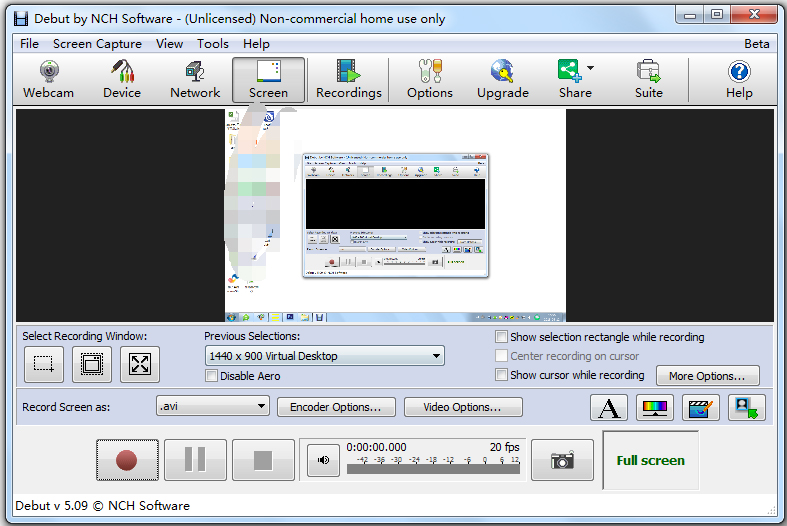Click the Record Screen as label
The height and width of the screenshot is (526, 787).
pos(66,407)
